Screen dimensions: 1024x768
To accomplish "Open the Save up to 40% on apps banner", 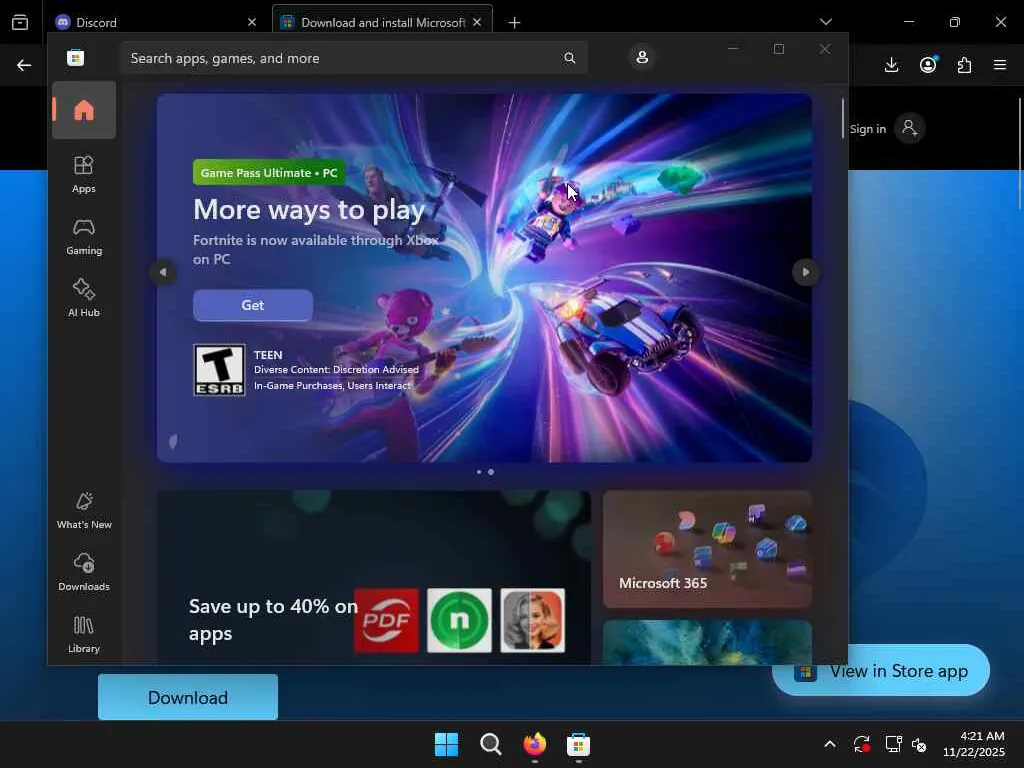I will coord(374,578).
